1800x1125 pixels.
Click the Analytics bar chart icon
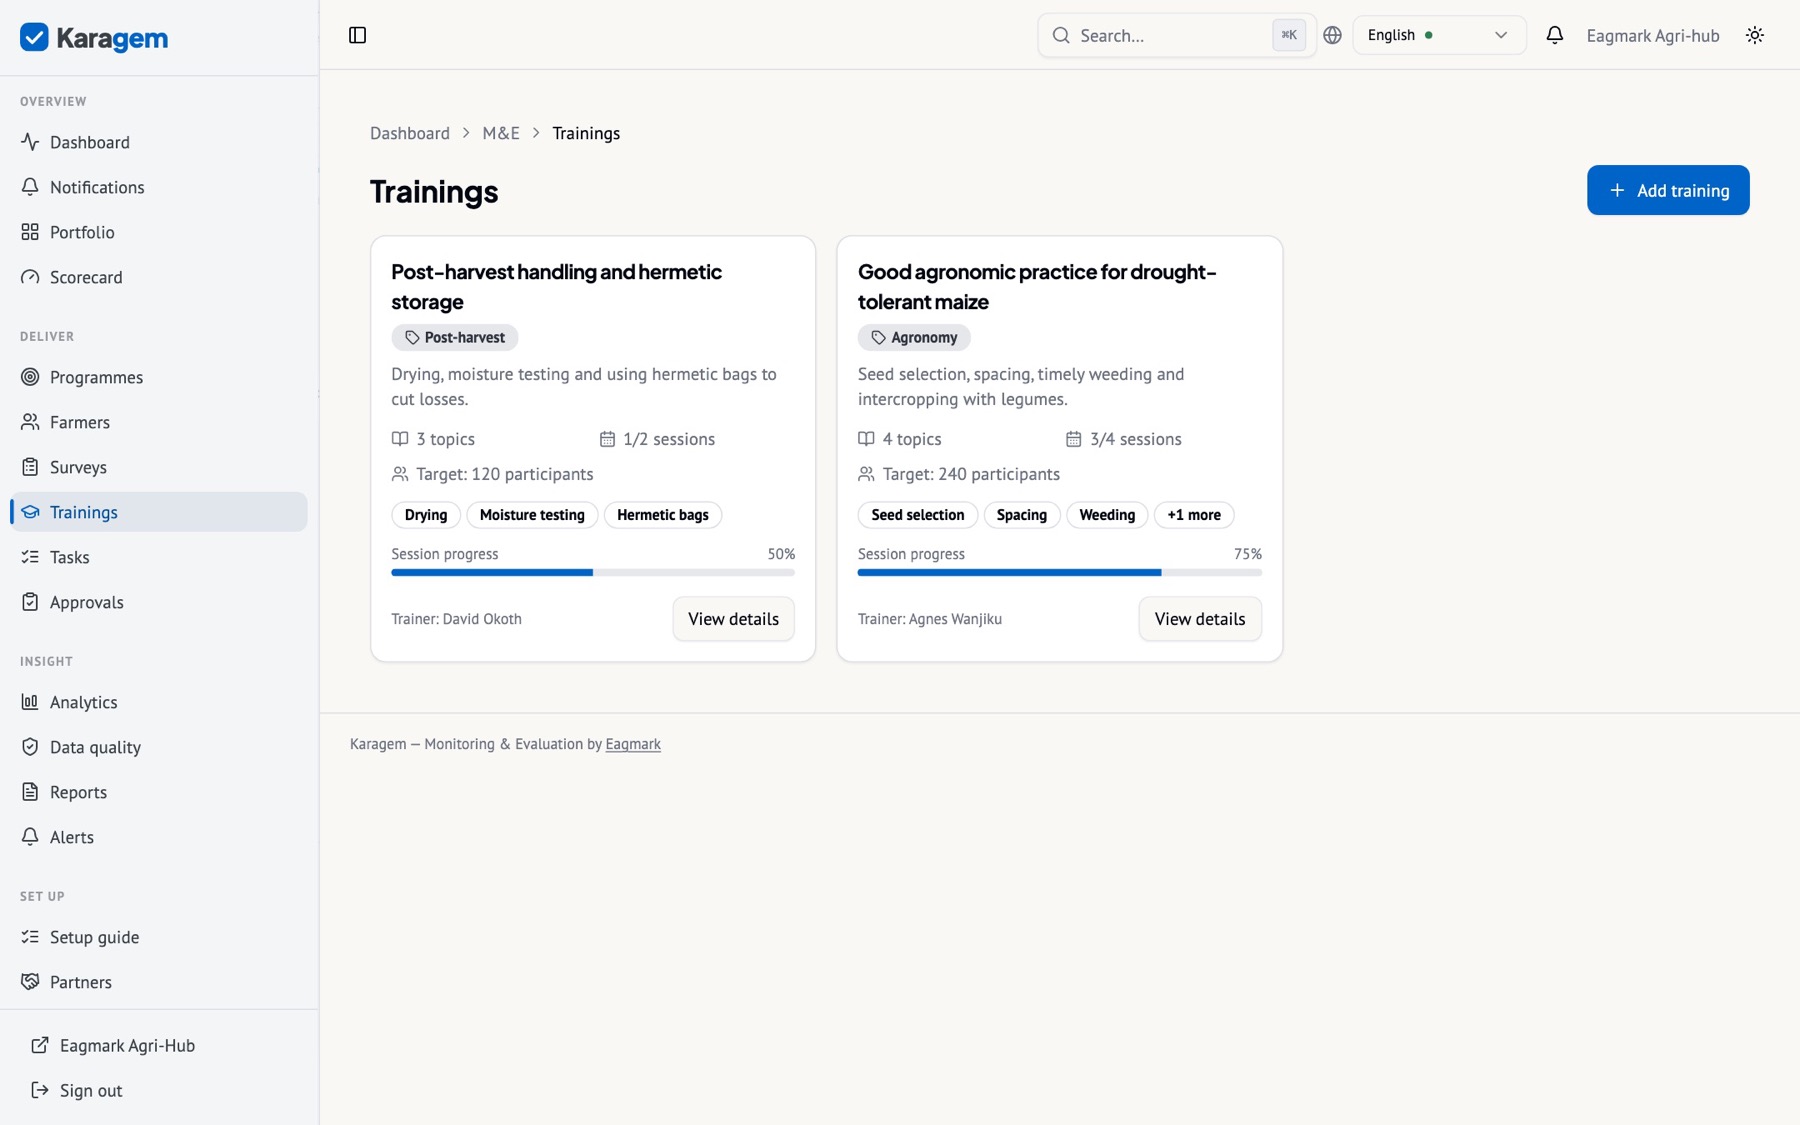pyautogui.click(x=30, y=702)
